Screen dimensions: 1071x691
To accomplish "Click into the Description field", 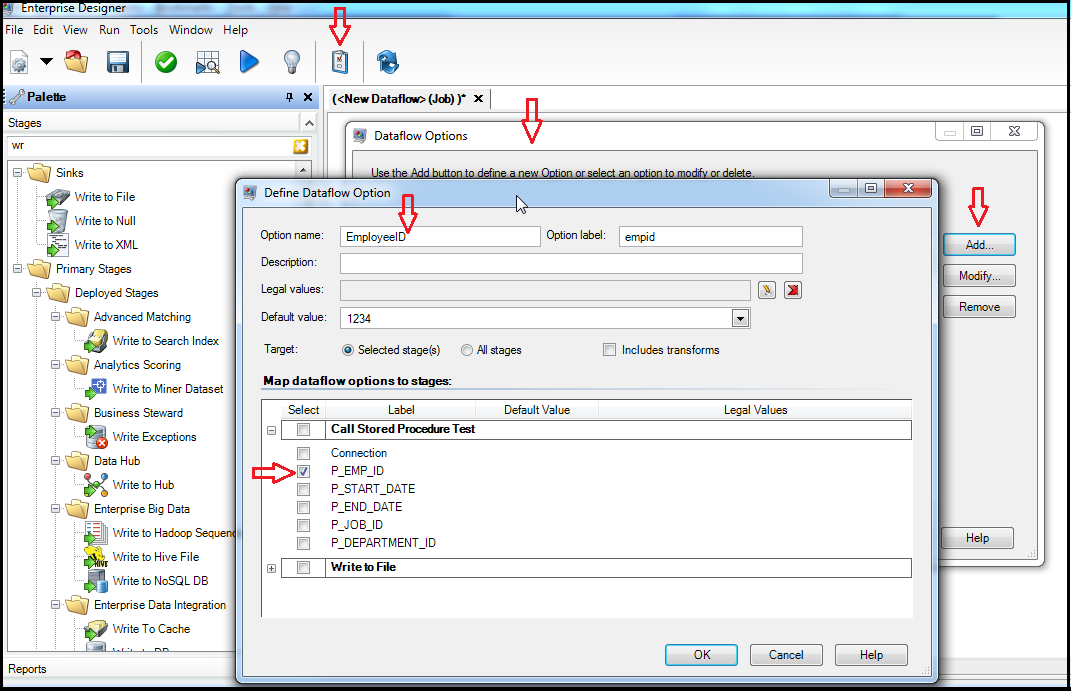I will coord(571,264).
